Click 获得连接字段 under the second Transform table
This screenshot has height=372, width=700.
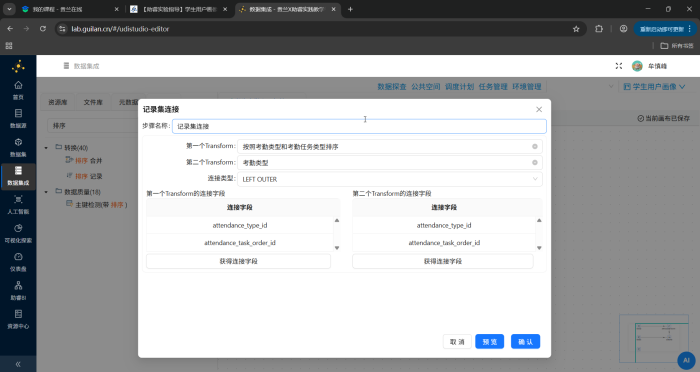[443, 261]
